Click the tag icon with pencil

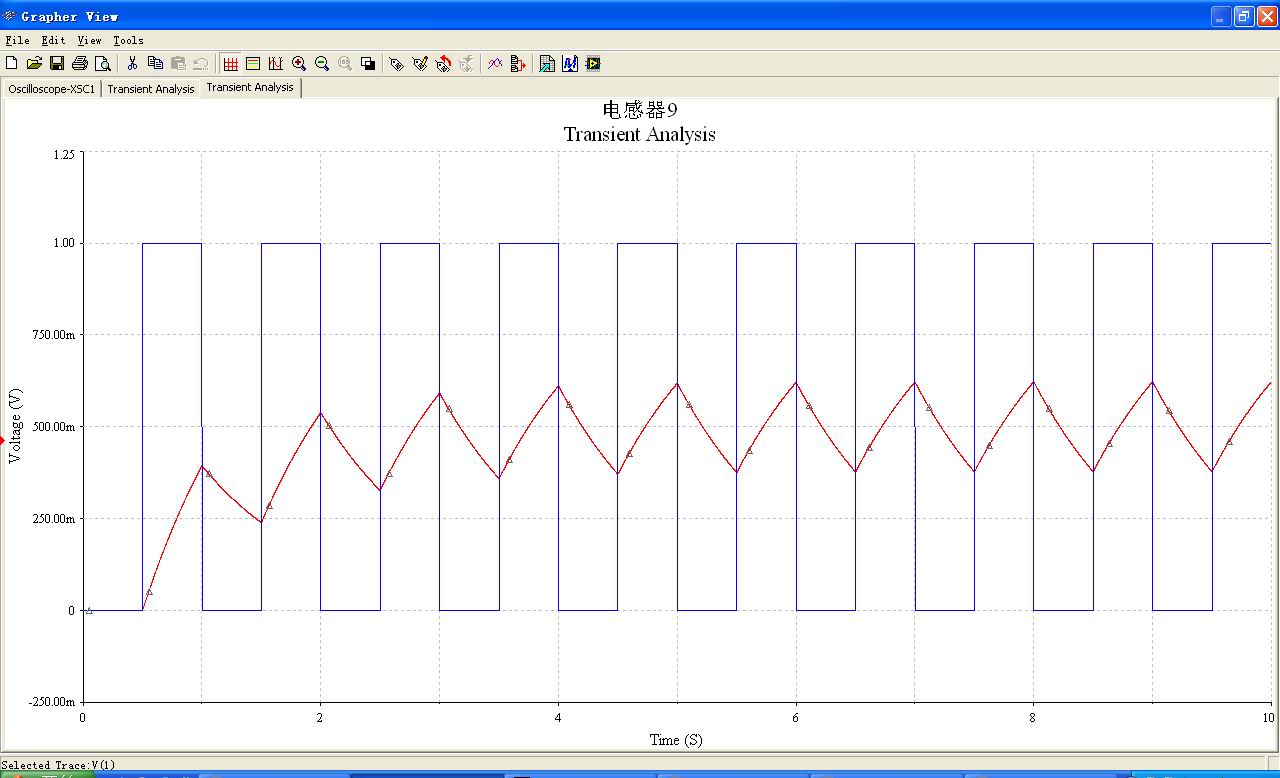point(420,63)
